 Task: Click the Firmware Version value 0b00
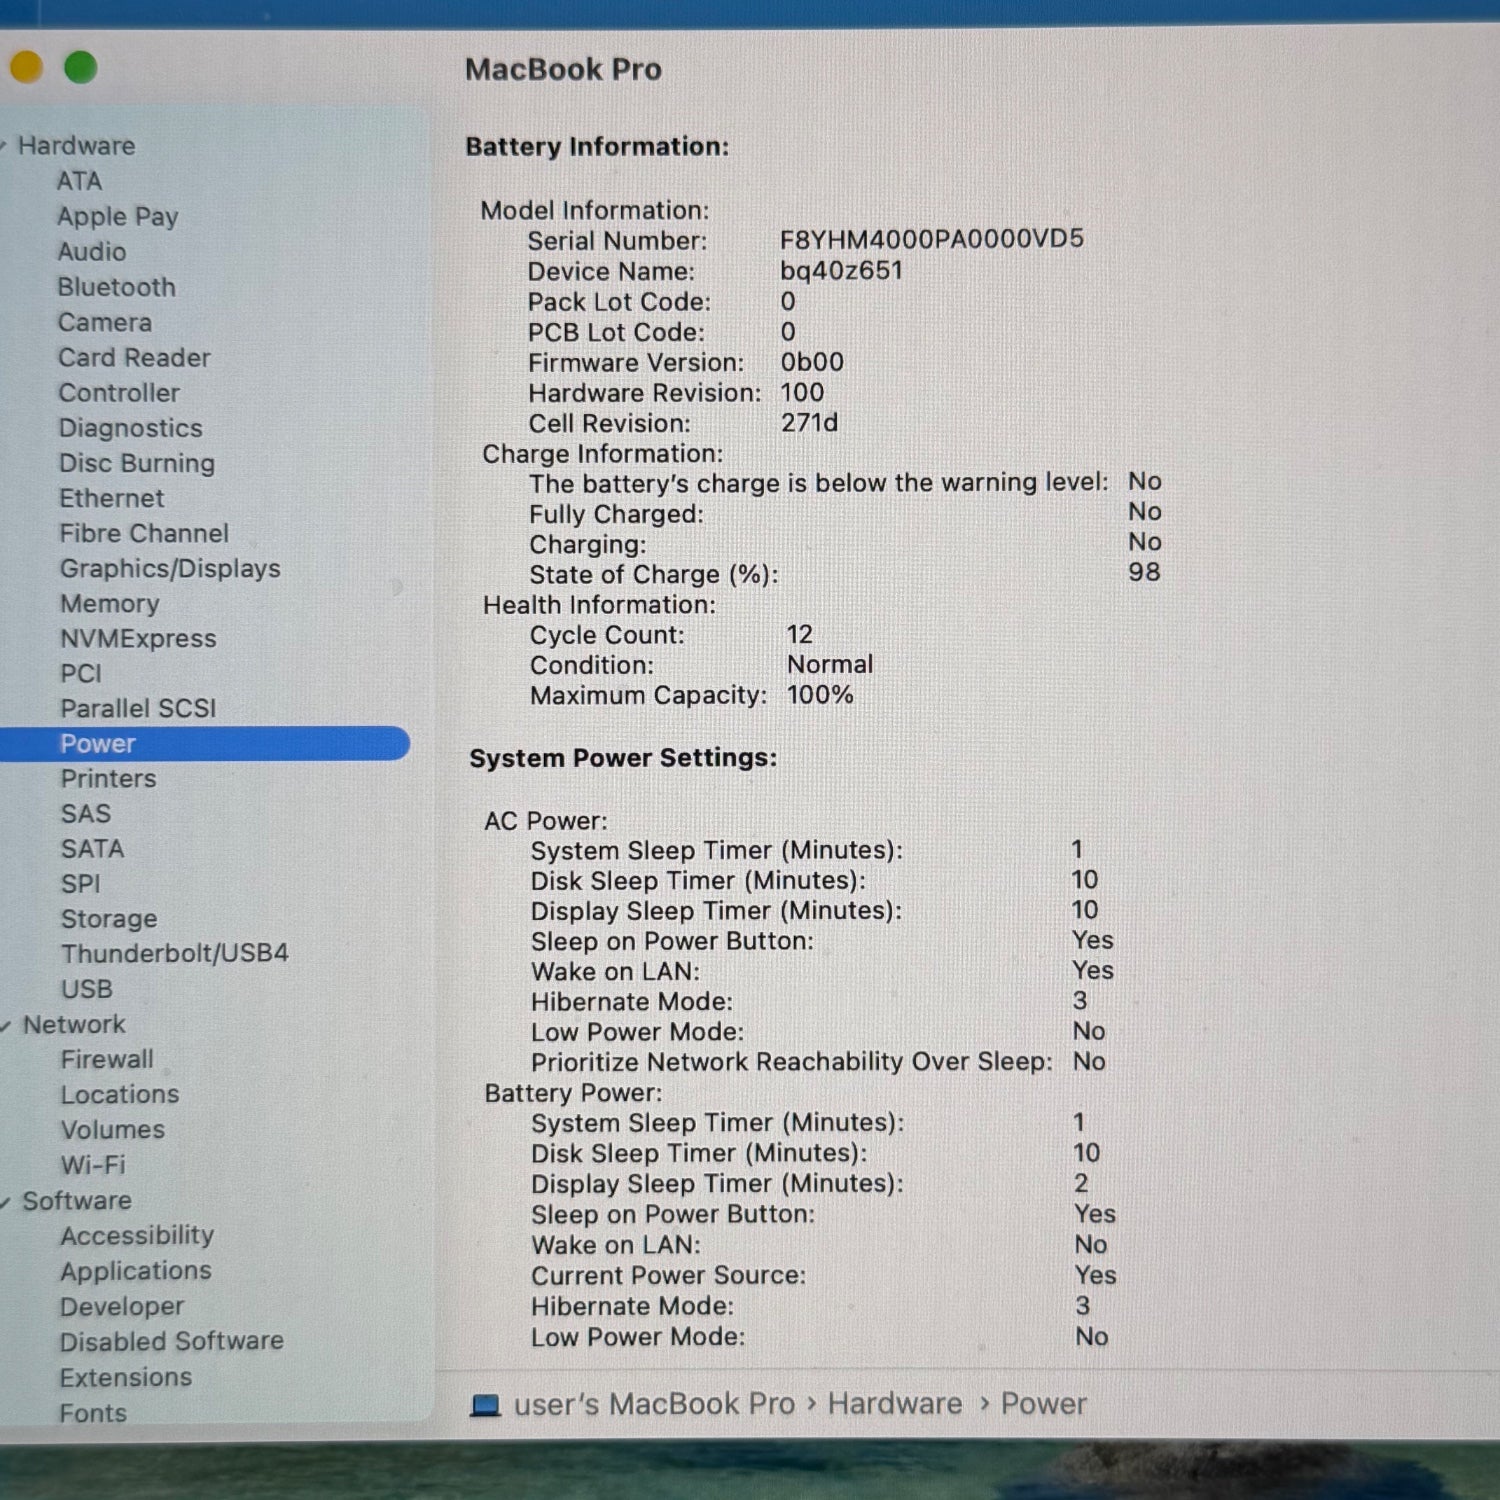812,362
